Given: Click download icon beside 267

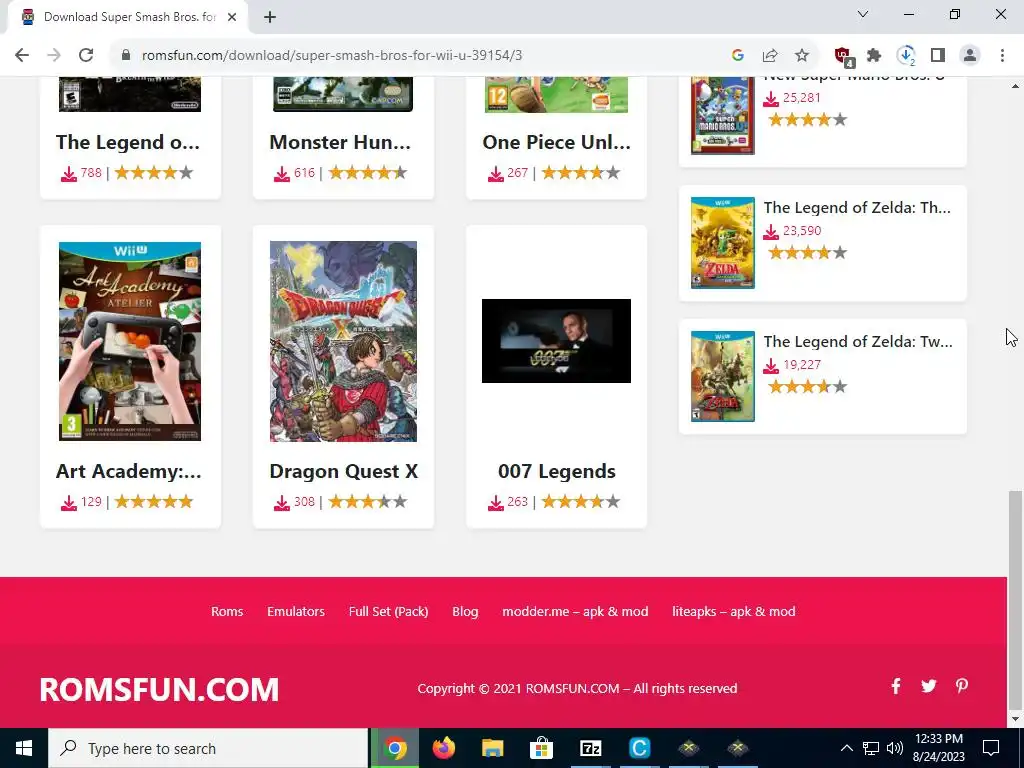Looking at the screenshot, I should pos(496,174).
